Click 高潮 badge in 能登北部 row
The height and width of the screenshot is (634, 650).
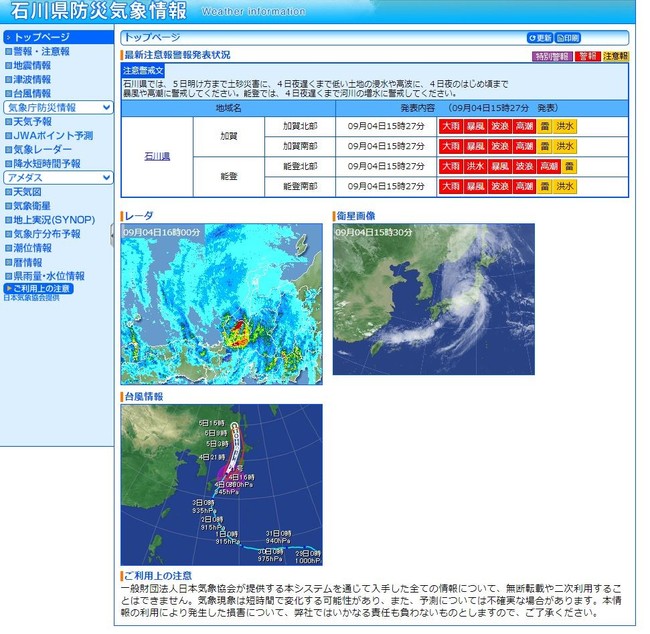click(548, 167)
